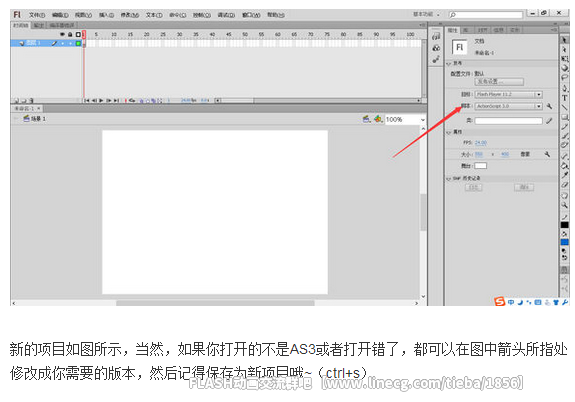Click the Stage background color swatch
The width and height of the screenshot is (575, 402).
(x=481, y=166)
